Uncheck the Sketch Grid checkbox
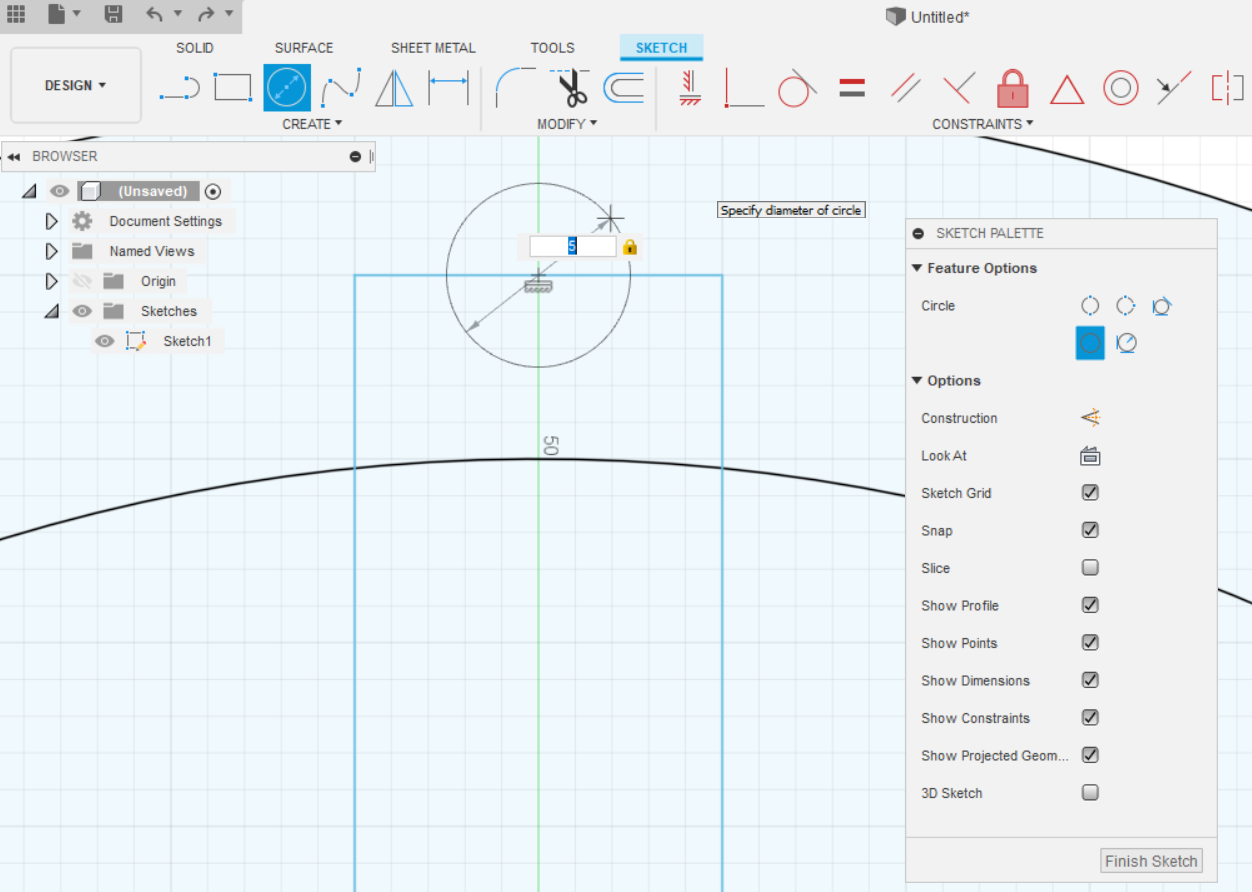Viewport: 1252px width, 892px height. click(1090, 493)
